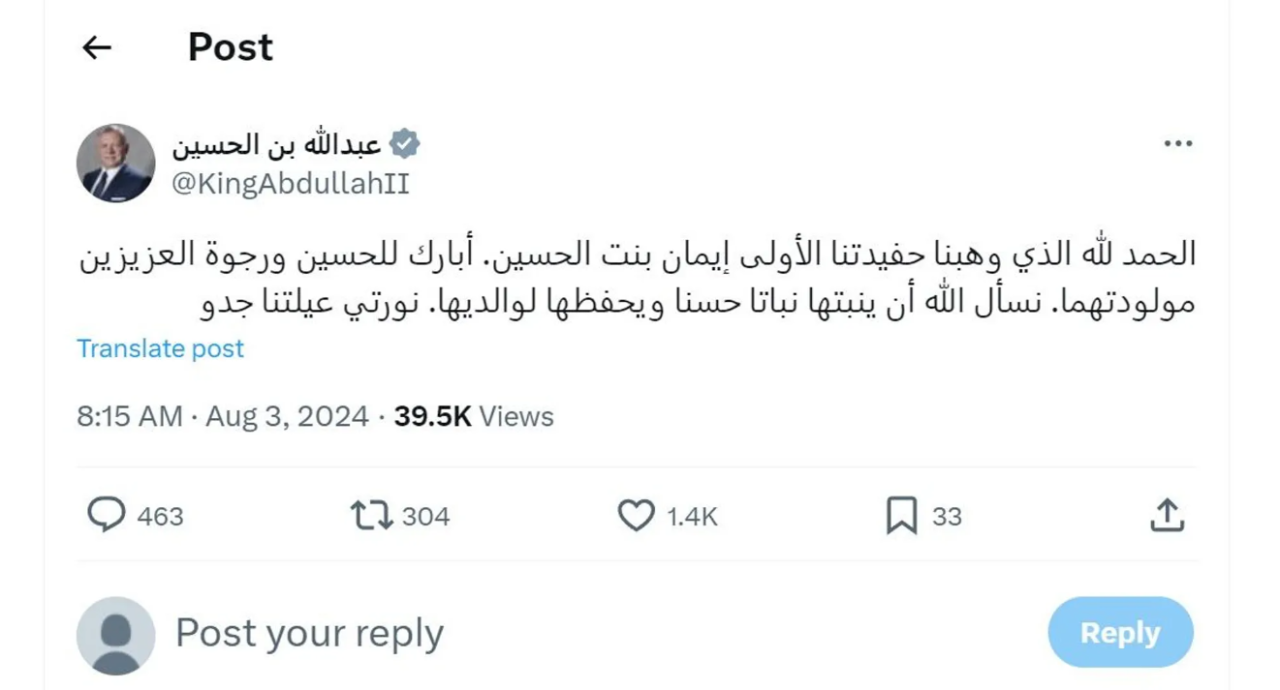The width and height of the screenshot is (1280, 690).
Task: Click the Post heading title
Action: pos(230,47)
